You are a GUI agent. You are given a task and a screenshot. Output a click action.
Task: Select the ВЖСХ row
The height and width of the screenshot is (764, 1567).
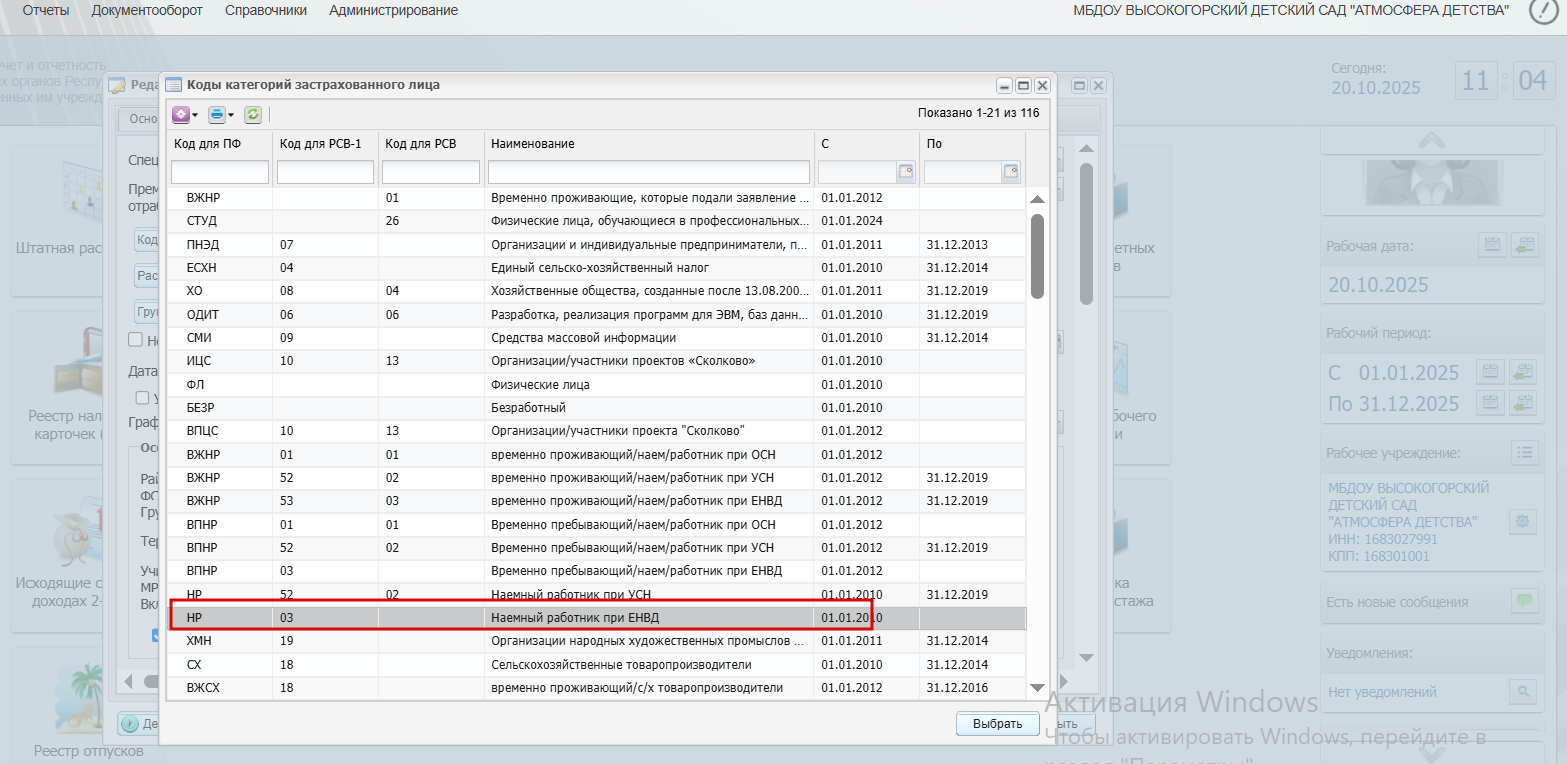(597, 688)
